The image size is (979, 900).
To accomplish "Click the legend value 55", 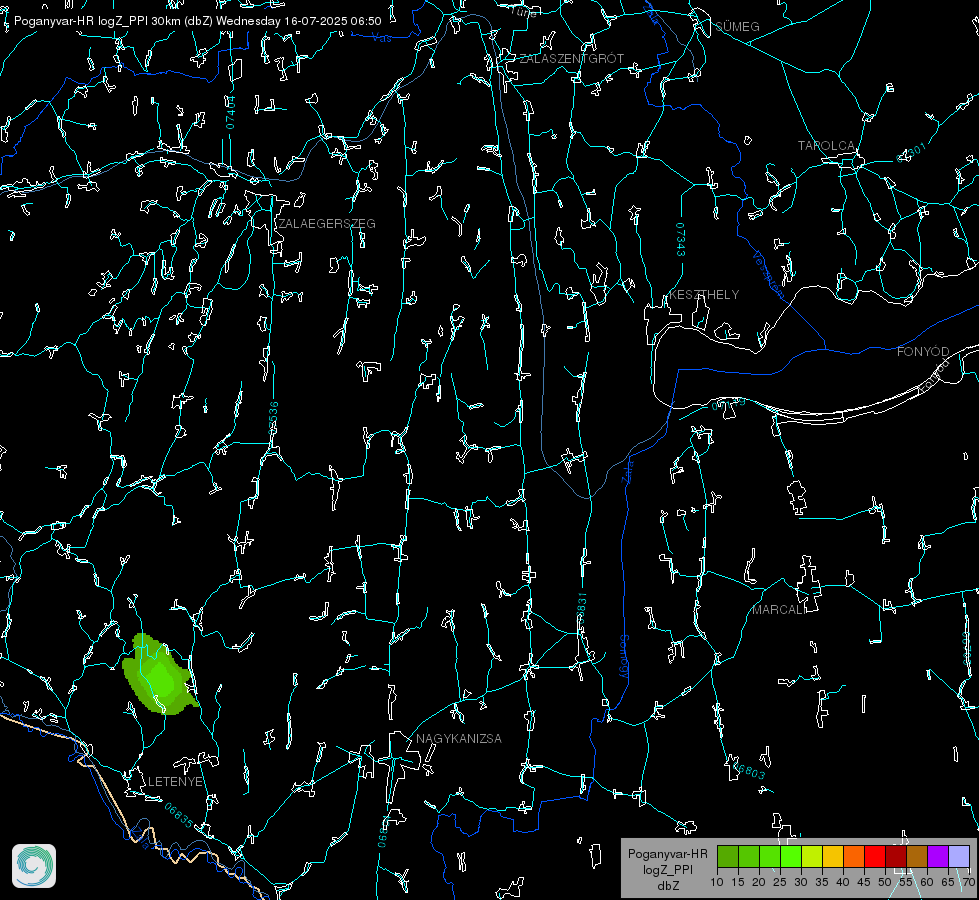I will [x=905, y=883].
